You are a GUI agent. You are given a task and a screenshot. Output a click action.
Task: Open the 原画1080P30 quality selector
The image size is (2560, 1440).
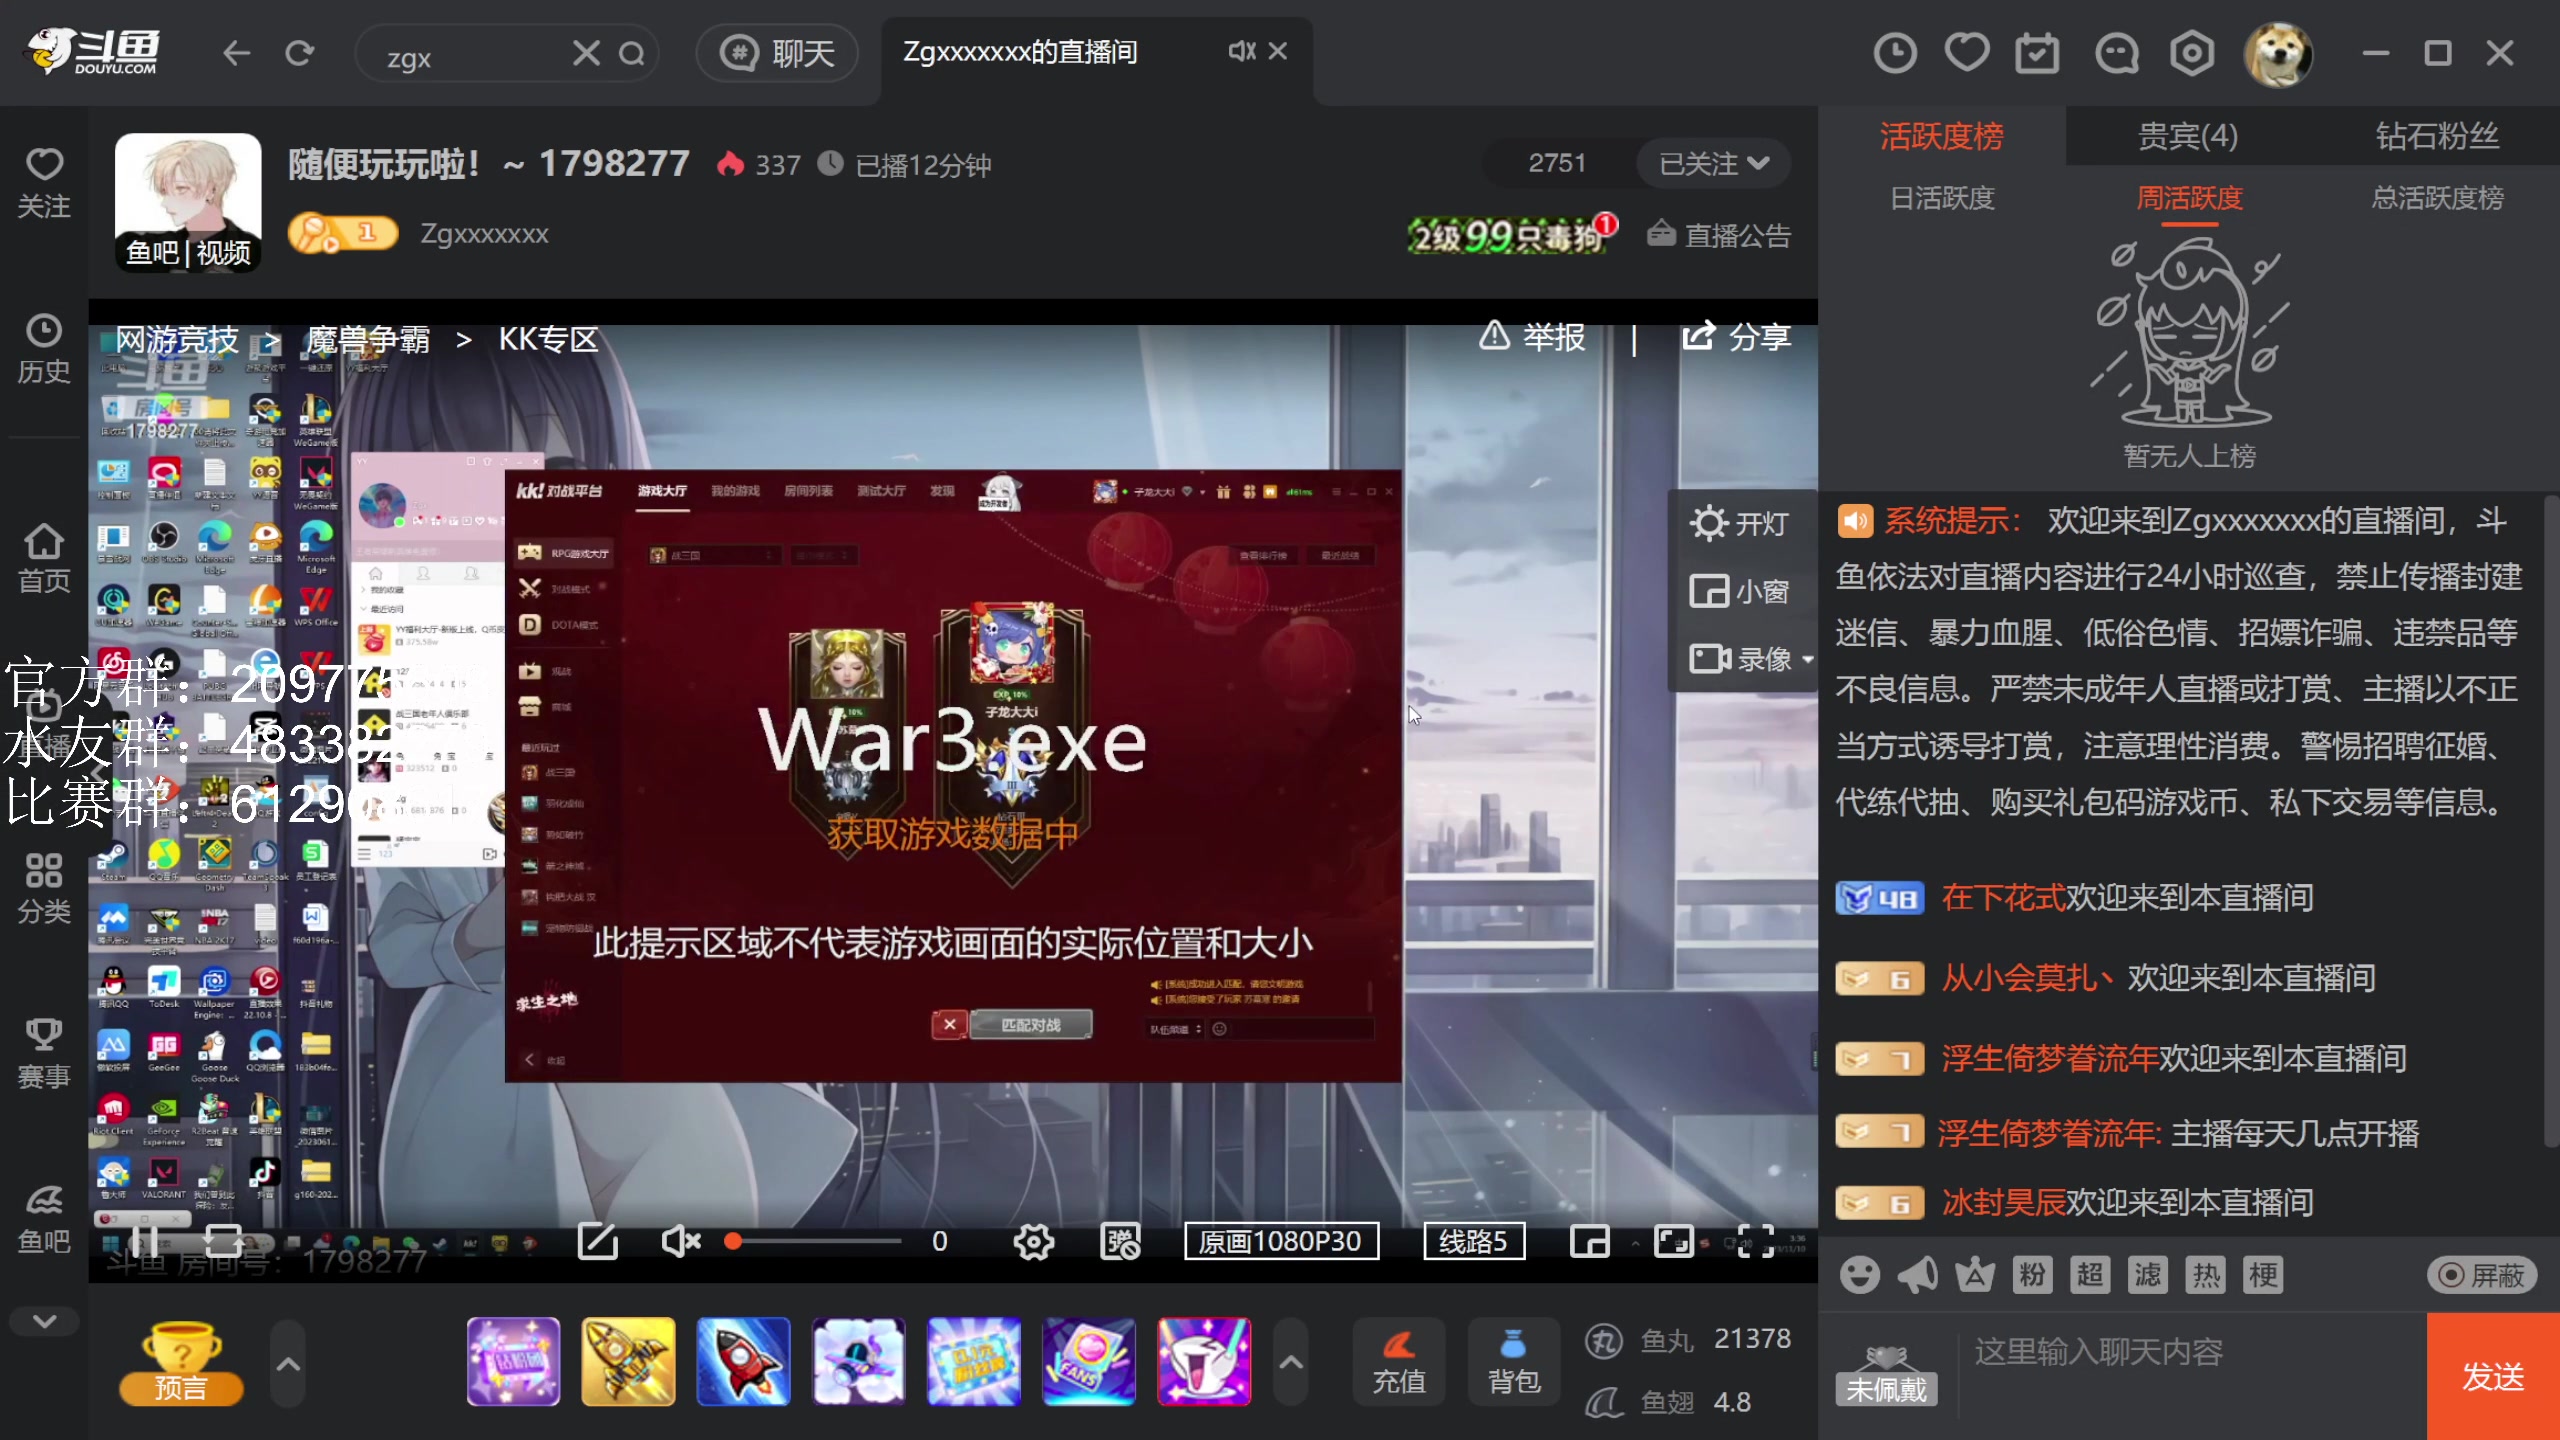point(1281,1242)
